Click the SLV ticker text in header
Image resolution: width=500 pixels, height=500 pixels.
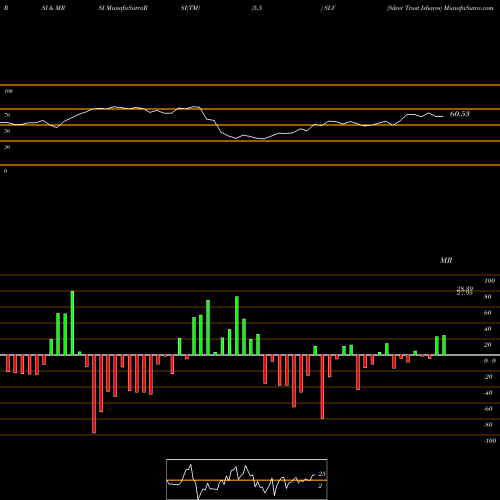pyautogui.click(x=329, y=8)
